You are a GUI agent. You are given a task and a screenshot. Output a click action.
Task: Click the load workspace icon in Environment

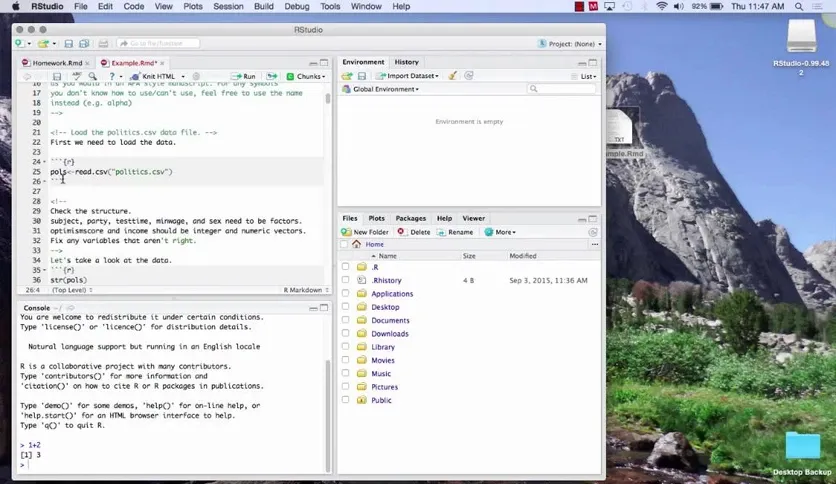(x=347, y=76)
